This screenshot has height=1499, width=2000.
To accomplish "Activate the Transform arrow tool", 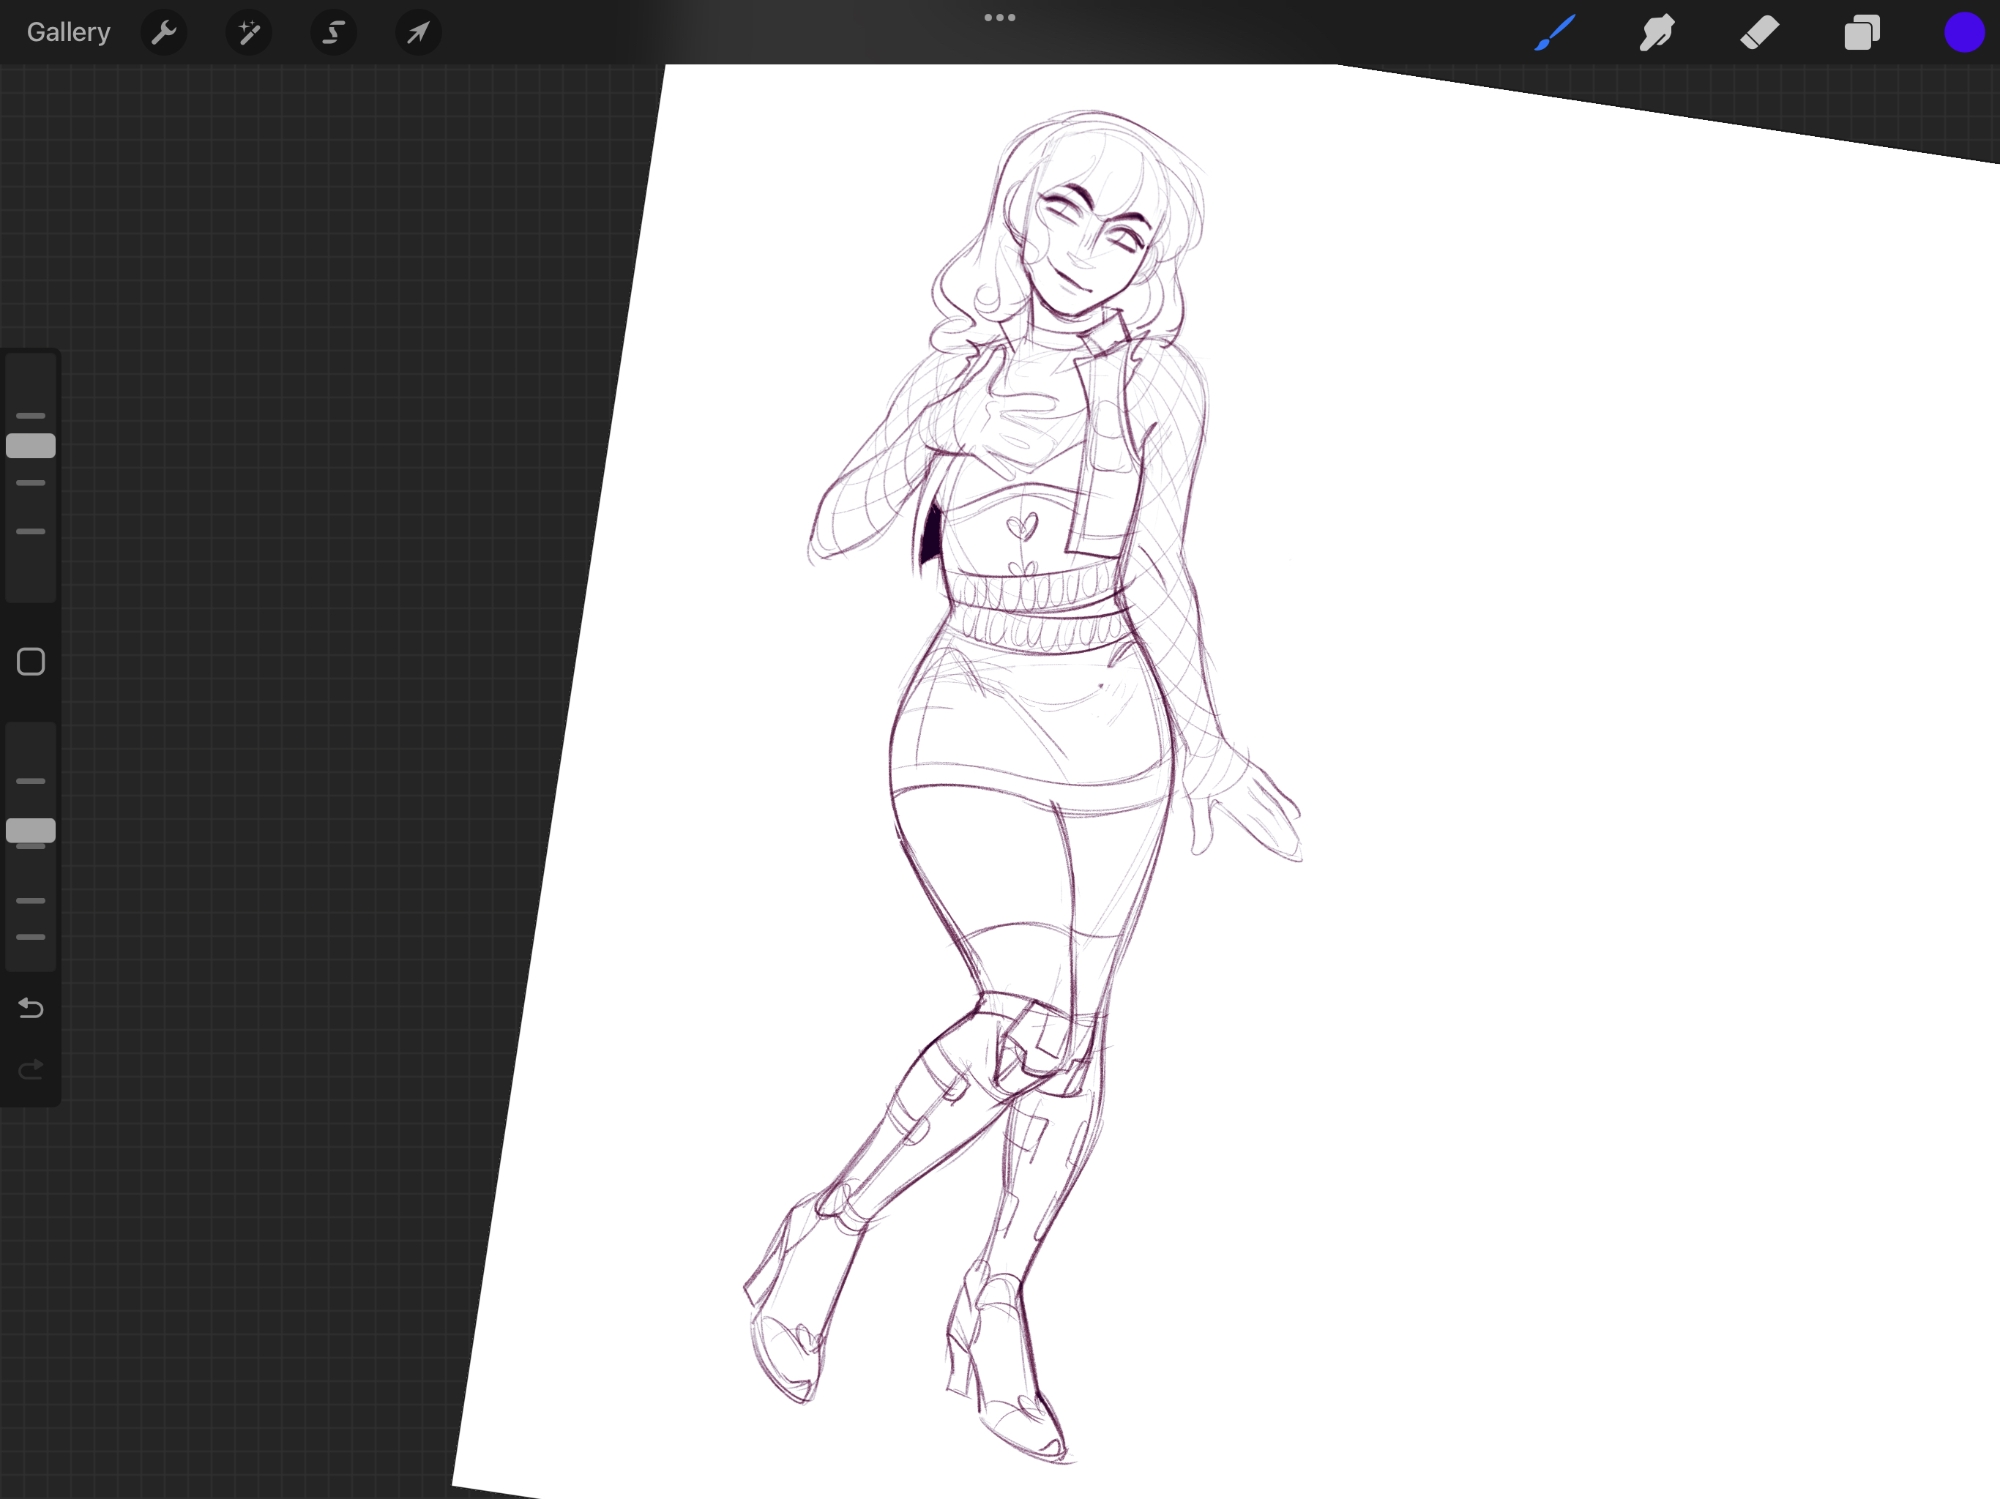I will click(418, 33).
